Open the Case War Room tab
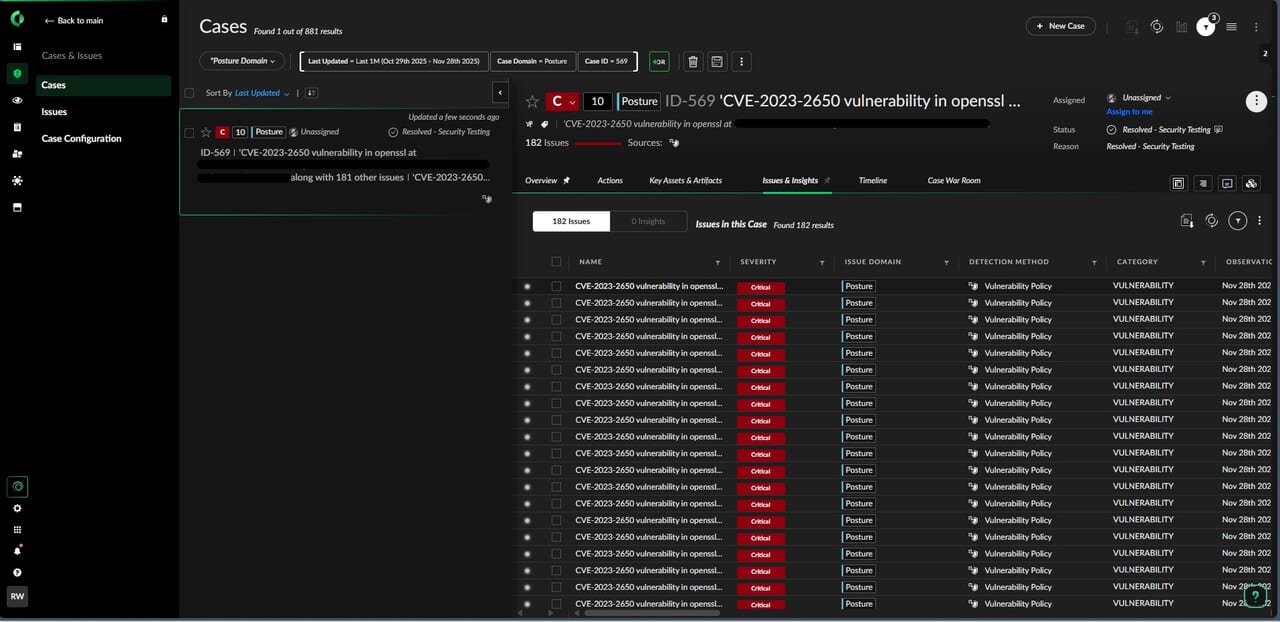Viewport: 1280px width, 622px height. pyautogui.click(x=953, y=180)
